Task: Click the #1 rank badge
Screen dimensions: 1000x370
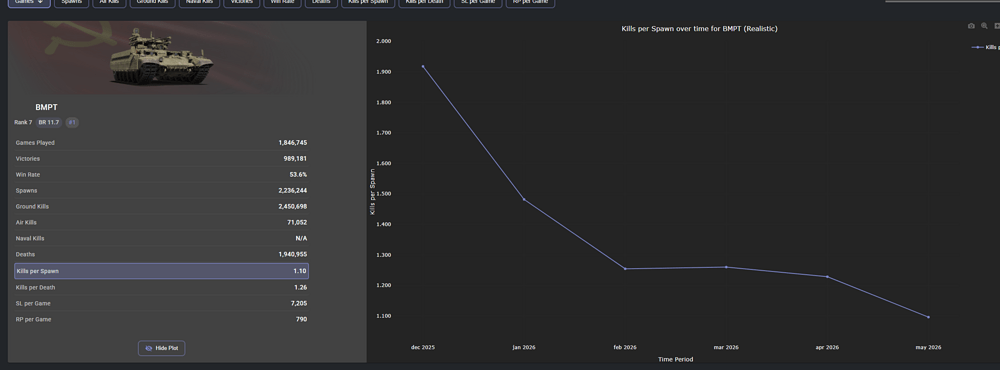Action: [72, 122]
